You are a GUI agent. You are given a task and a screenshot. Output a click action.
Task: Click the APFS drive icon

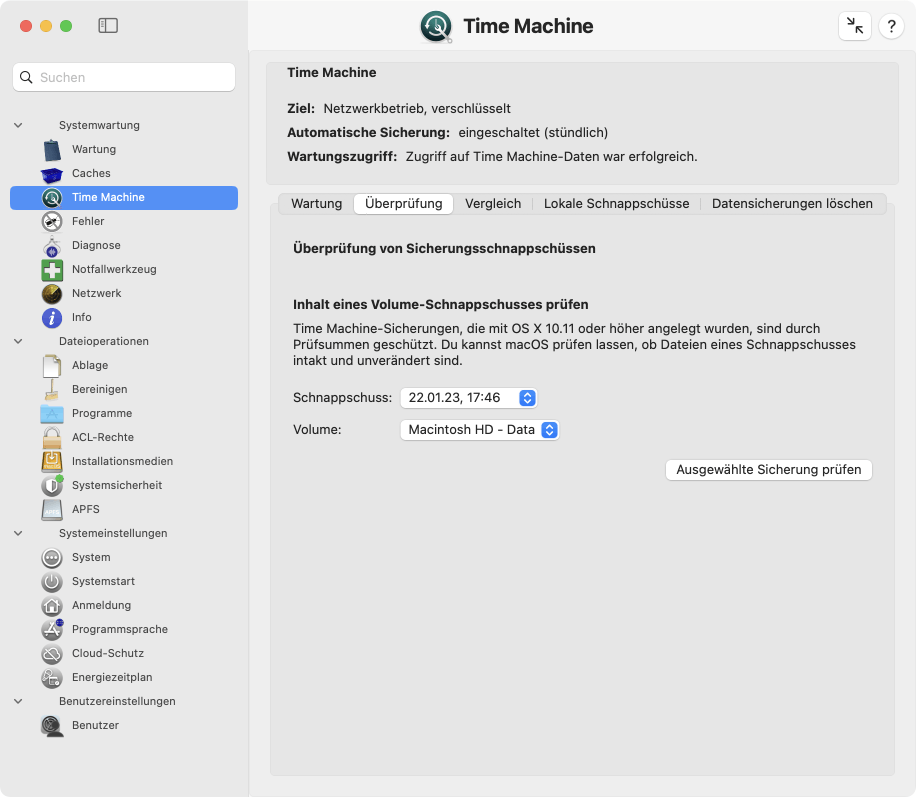52,510
